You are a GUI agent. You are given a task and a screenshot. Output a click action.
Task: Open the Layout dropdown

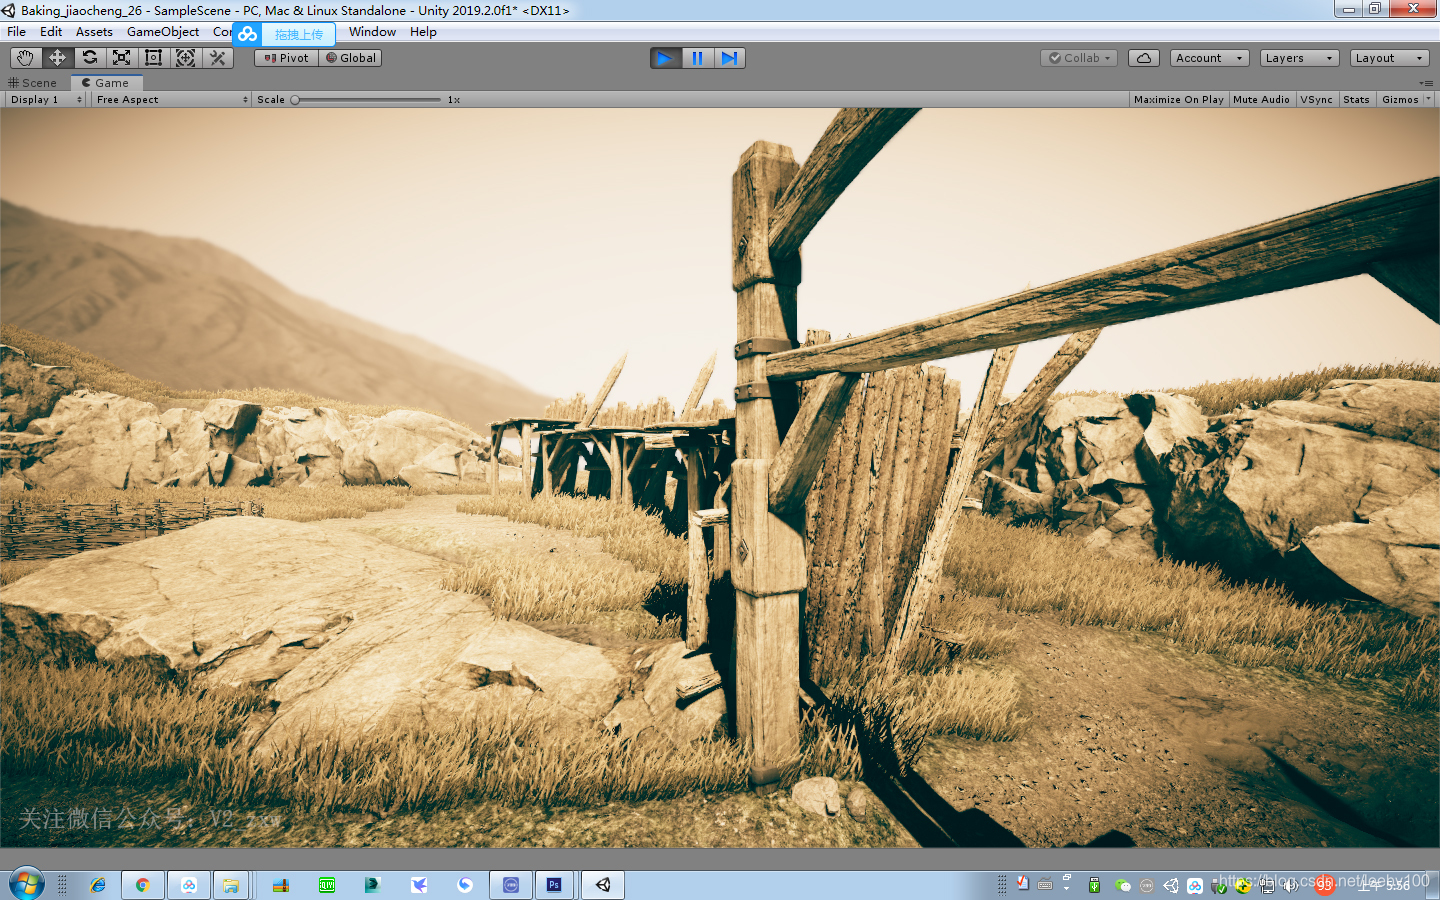[1389, 58]
